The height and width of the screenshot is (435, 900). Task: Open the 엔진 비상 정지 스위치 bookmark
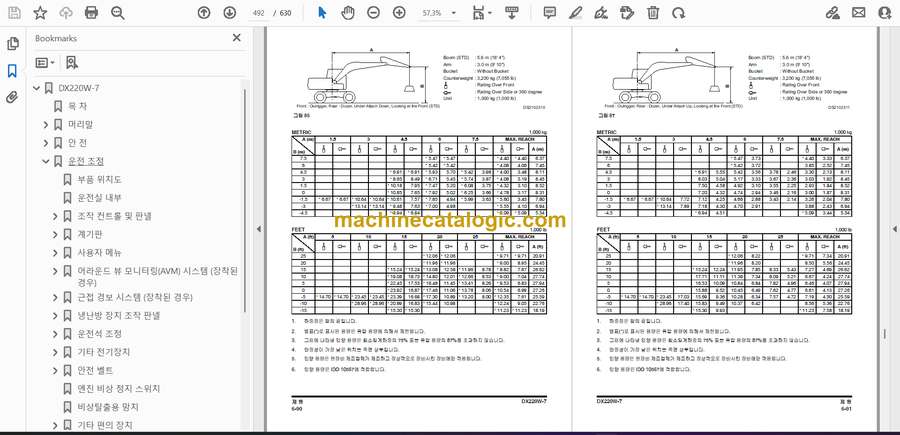[118, 389]
